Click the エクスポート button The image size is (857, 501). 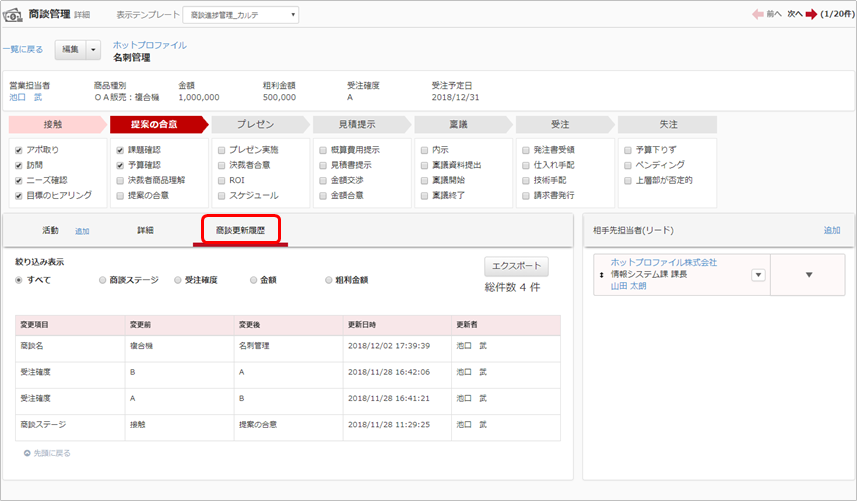point(516,266)
